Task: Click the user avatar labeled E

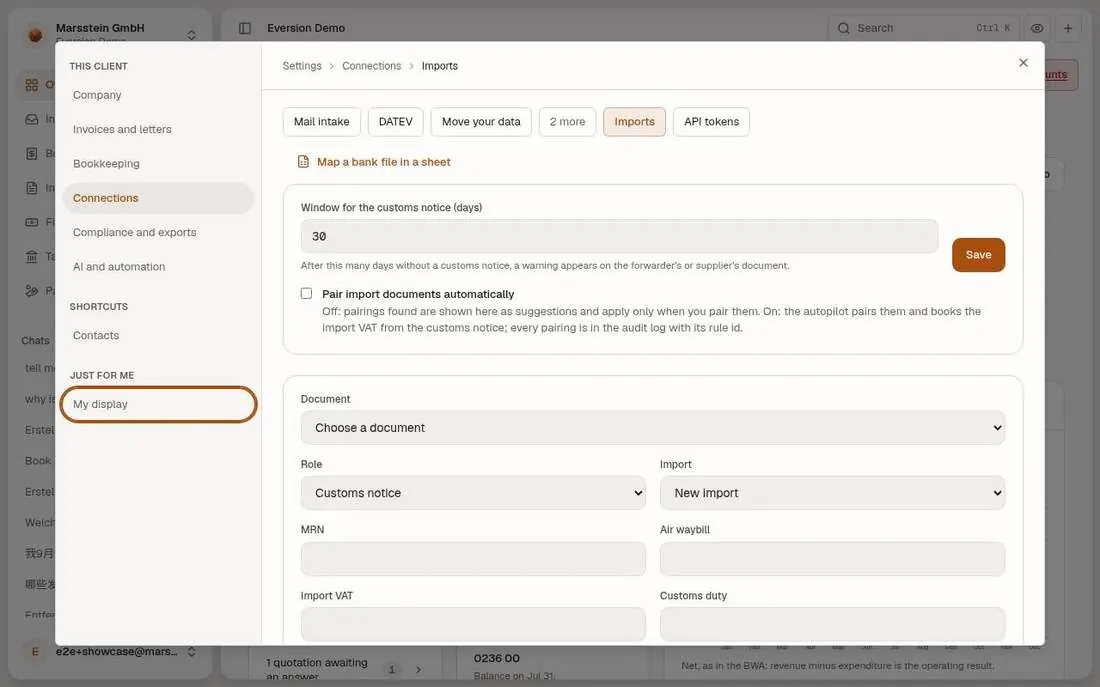Action: pos(35,652)
